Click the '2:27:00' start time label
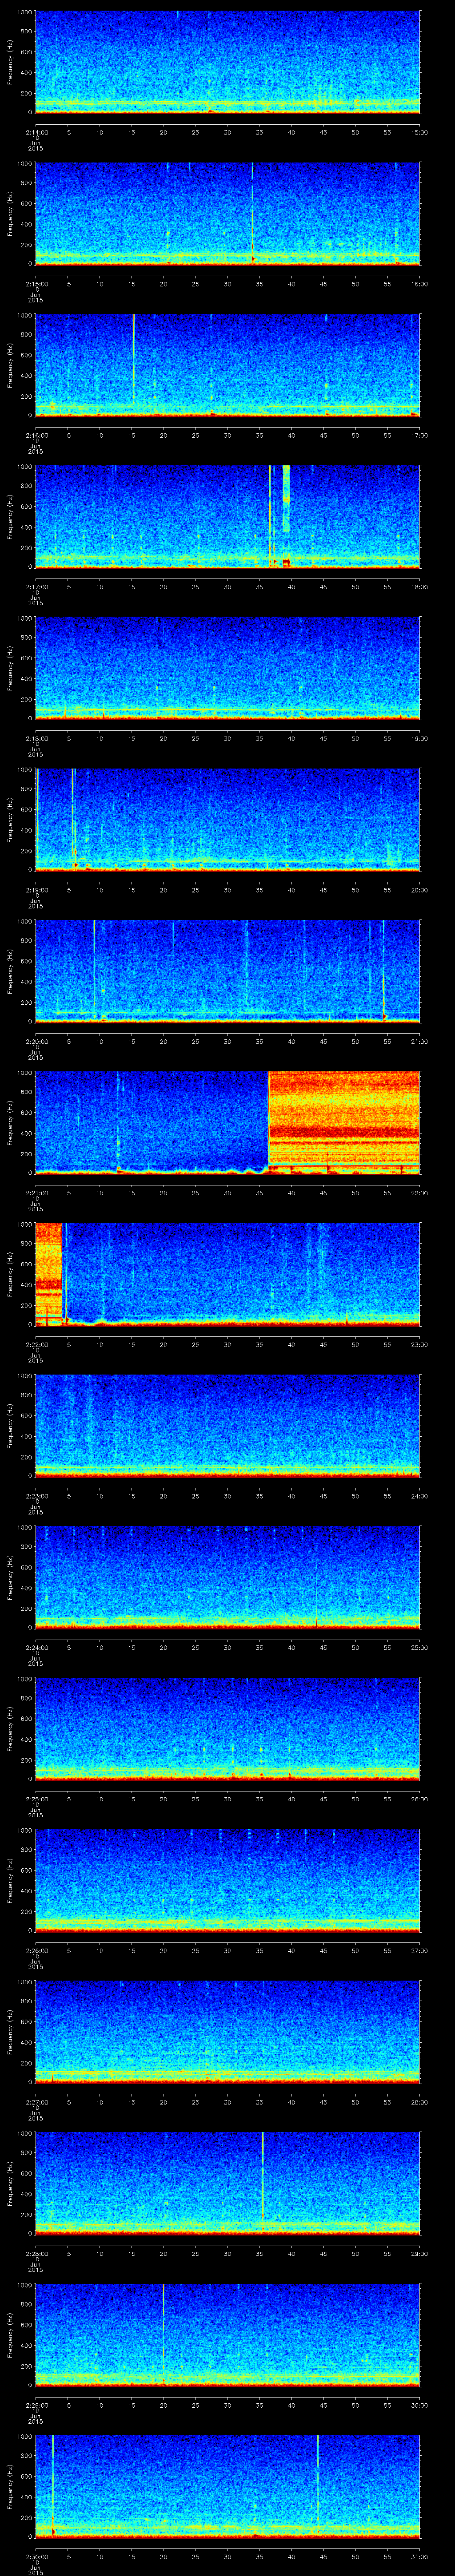Image resolution: width=455 pixels, height=2576 pixels. tap(36, 2102)
